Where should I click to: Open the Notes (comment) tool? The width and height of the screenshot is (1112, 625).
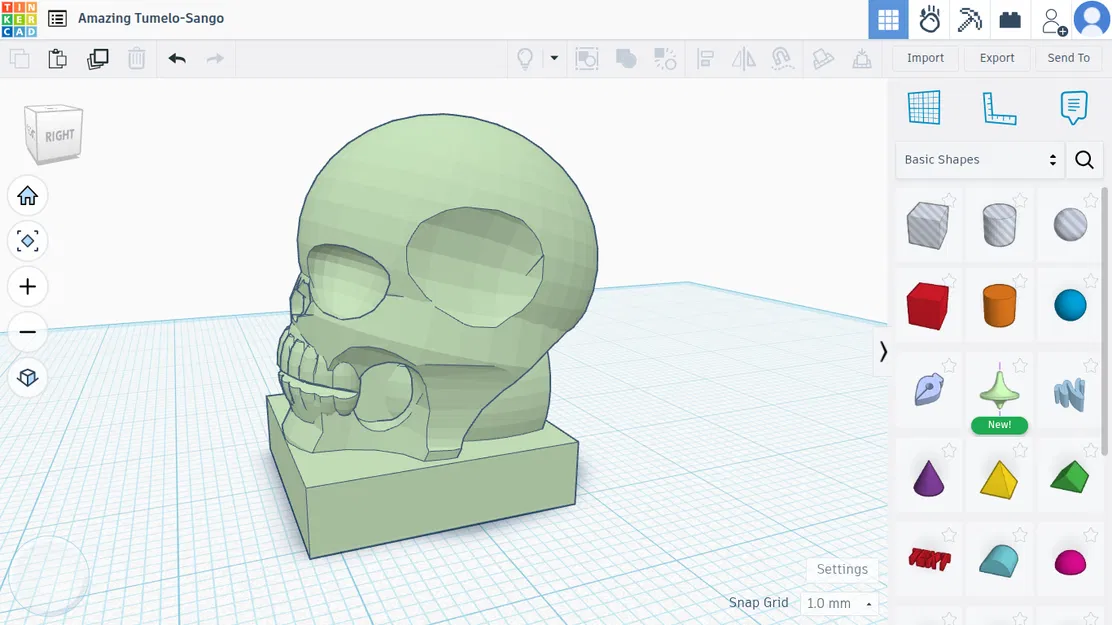(1073, 108)
